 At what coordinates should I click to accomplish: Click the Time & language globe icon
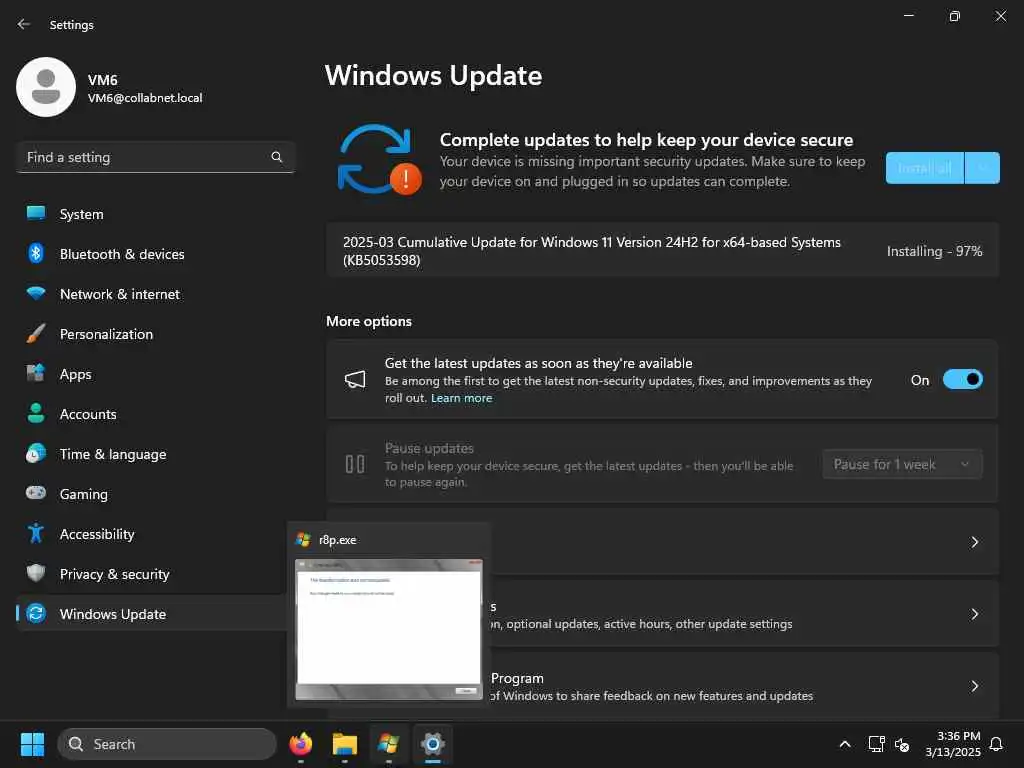click(36, 453)
